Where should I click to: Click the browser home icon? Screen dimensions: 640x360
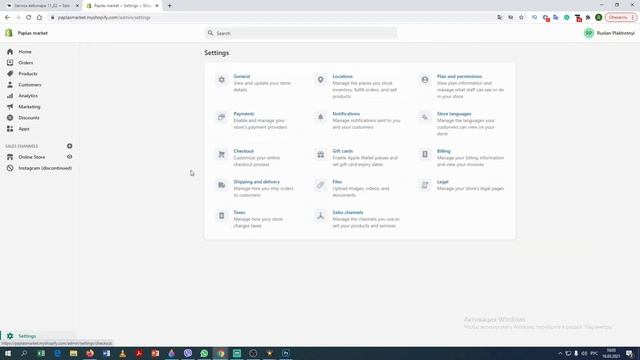(x=39, y=18)
